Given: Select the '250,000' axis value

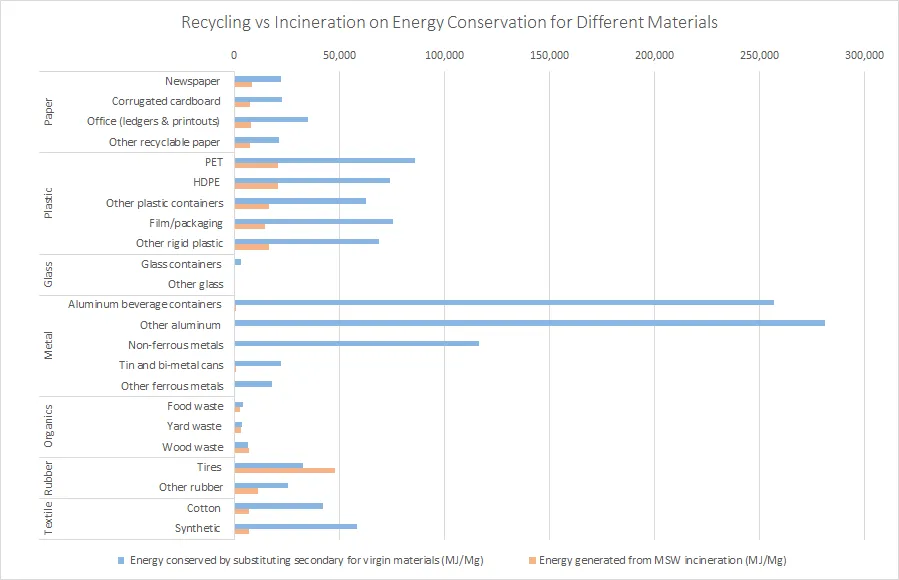Looking at the screenshot, I should tap(760, 56).
